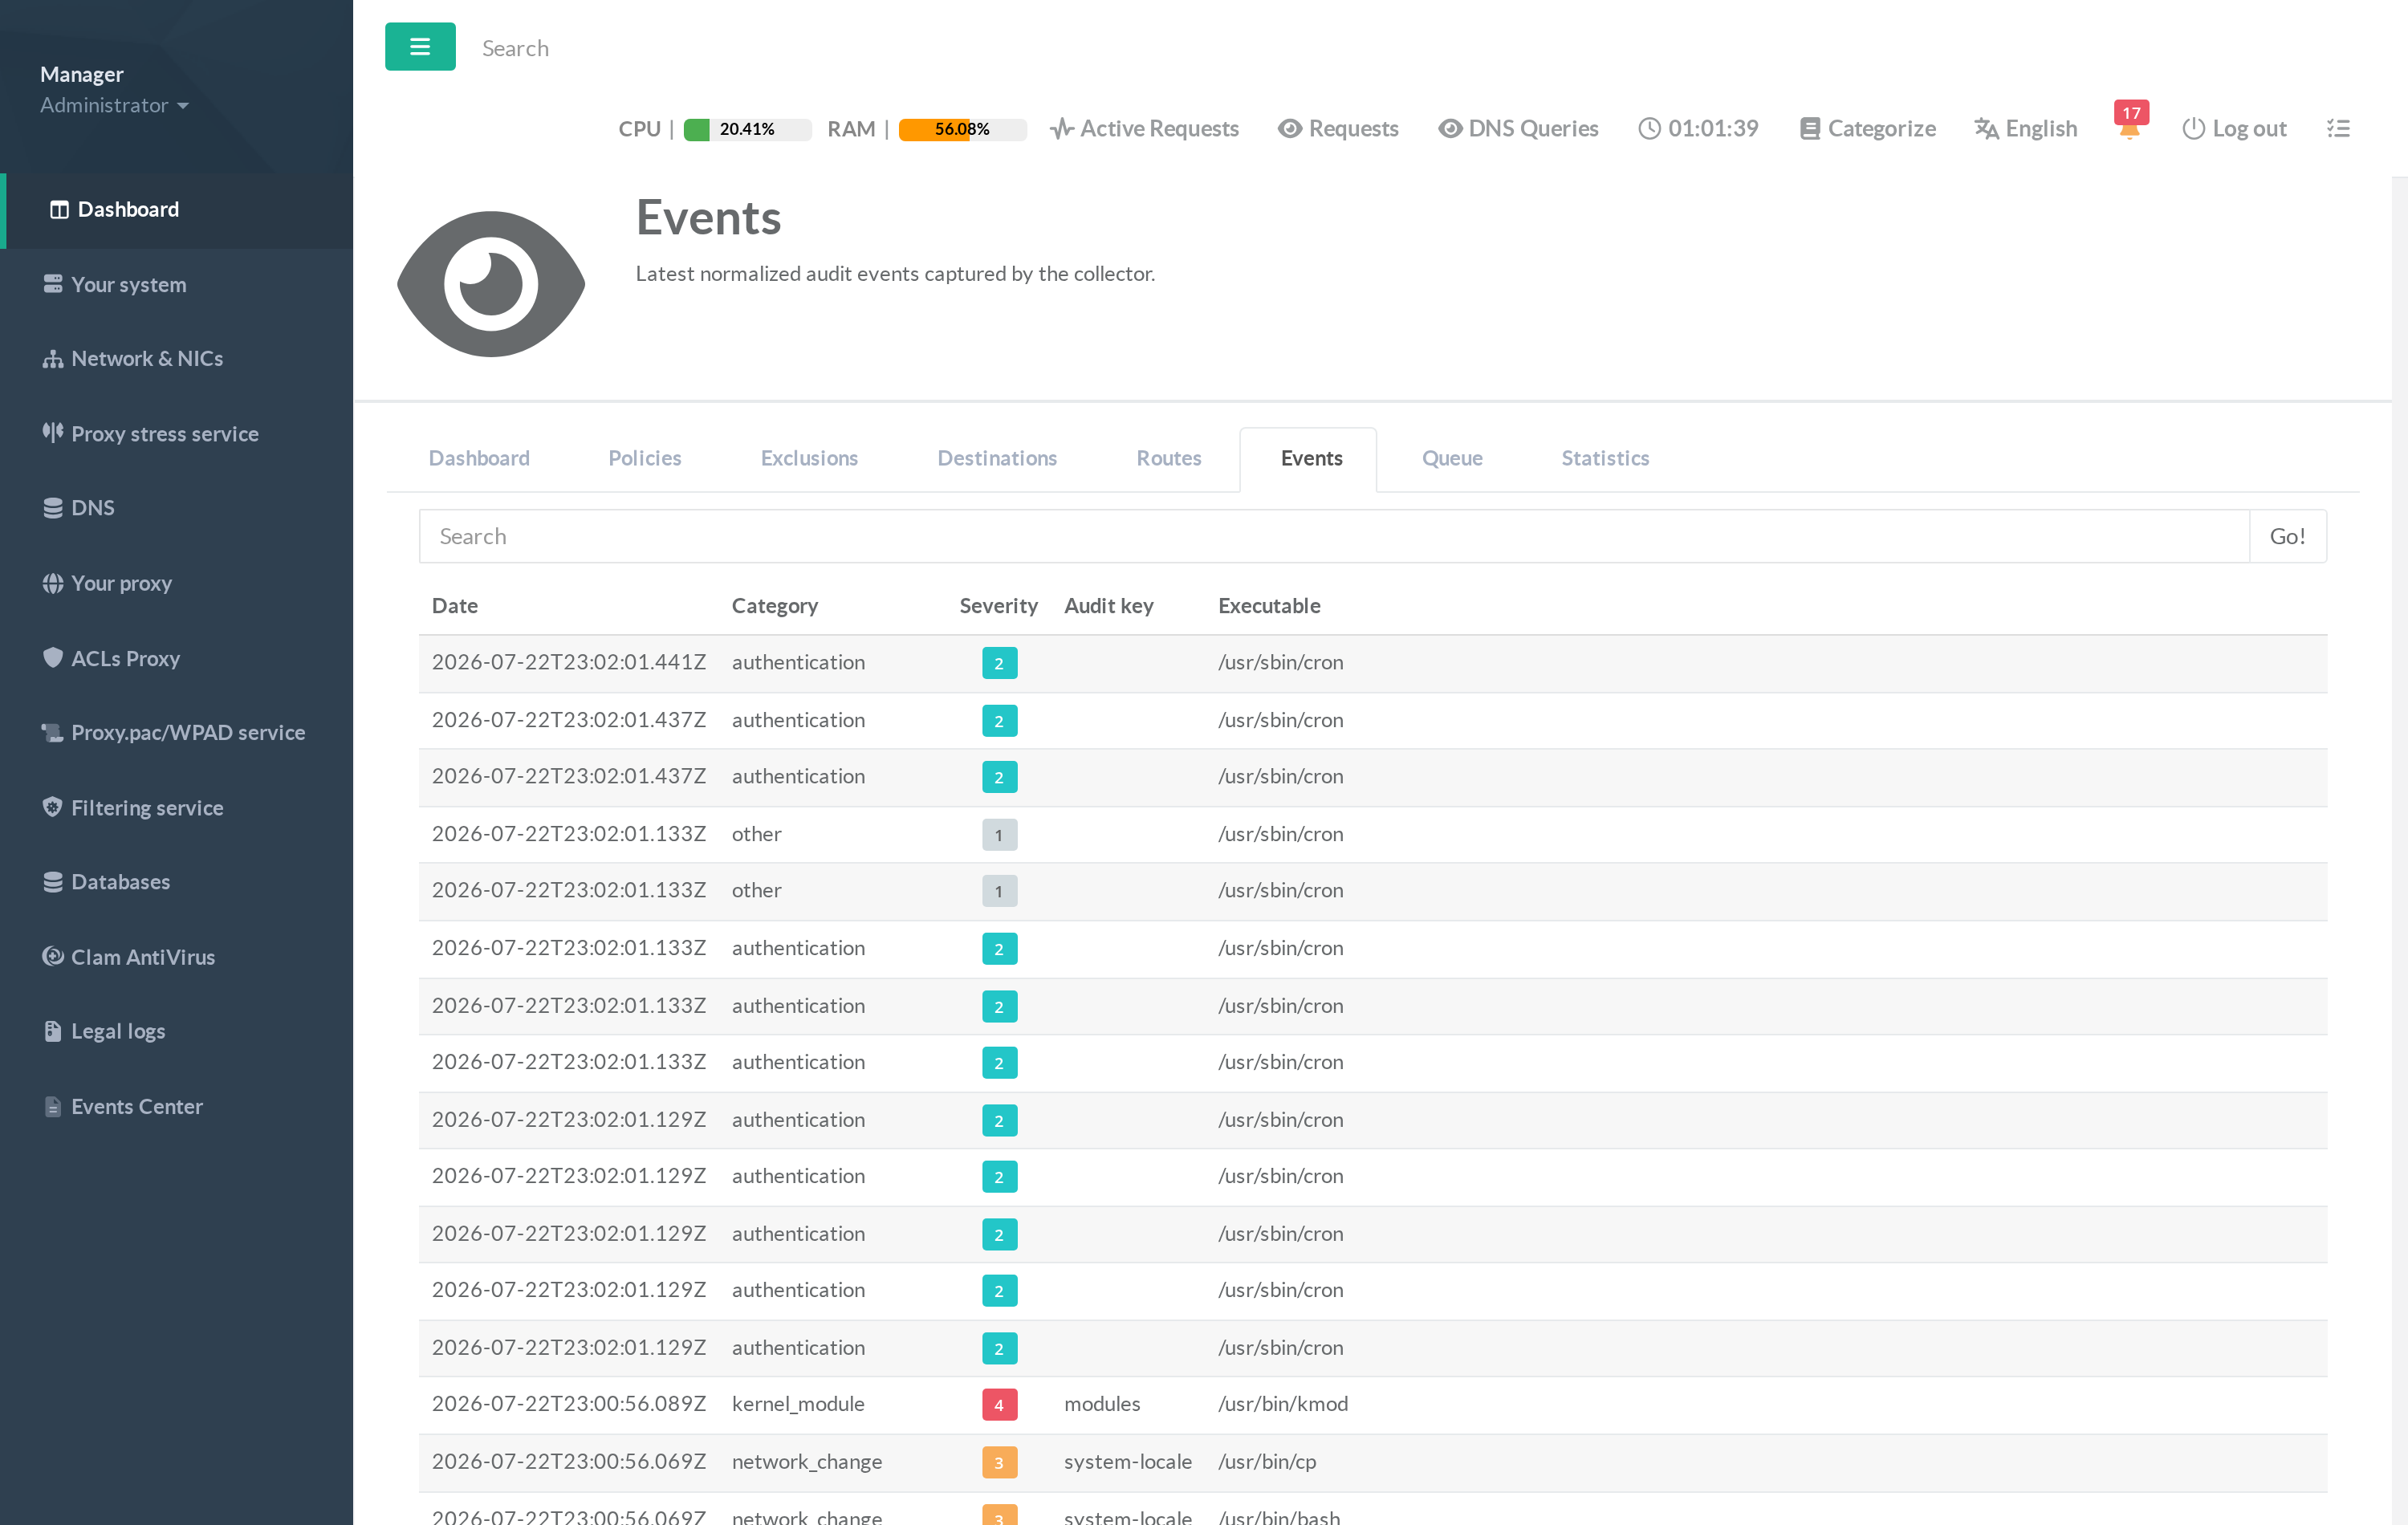Viewport: 2408px width, 1525px height.
Task: Open ACLs Proxy sidebar section
Action: point(177,658)
